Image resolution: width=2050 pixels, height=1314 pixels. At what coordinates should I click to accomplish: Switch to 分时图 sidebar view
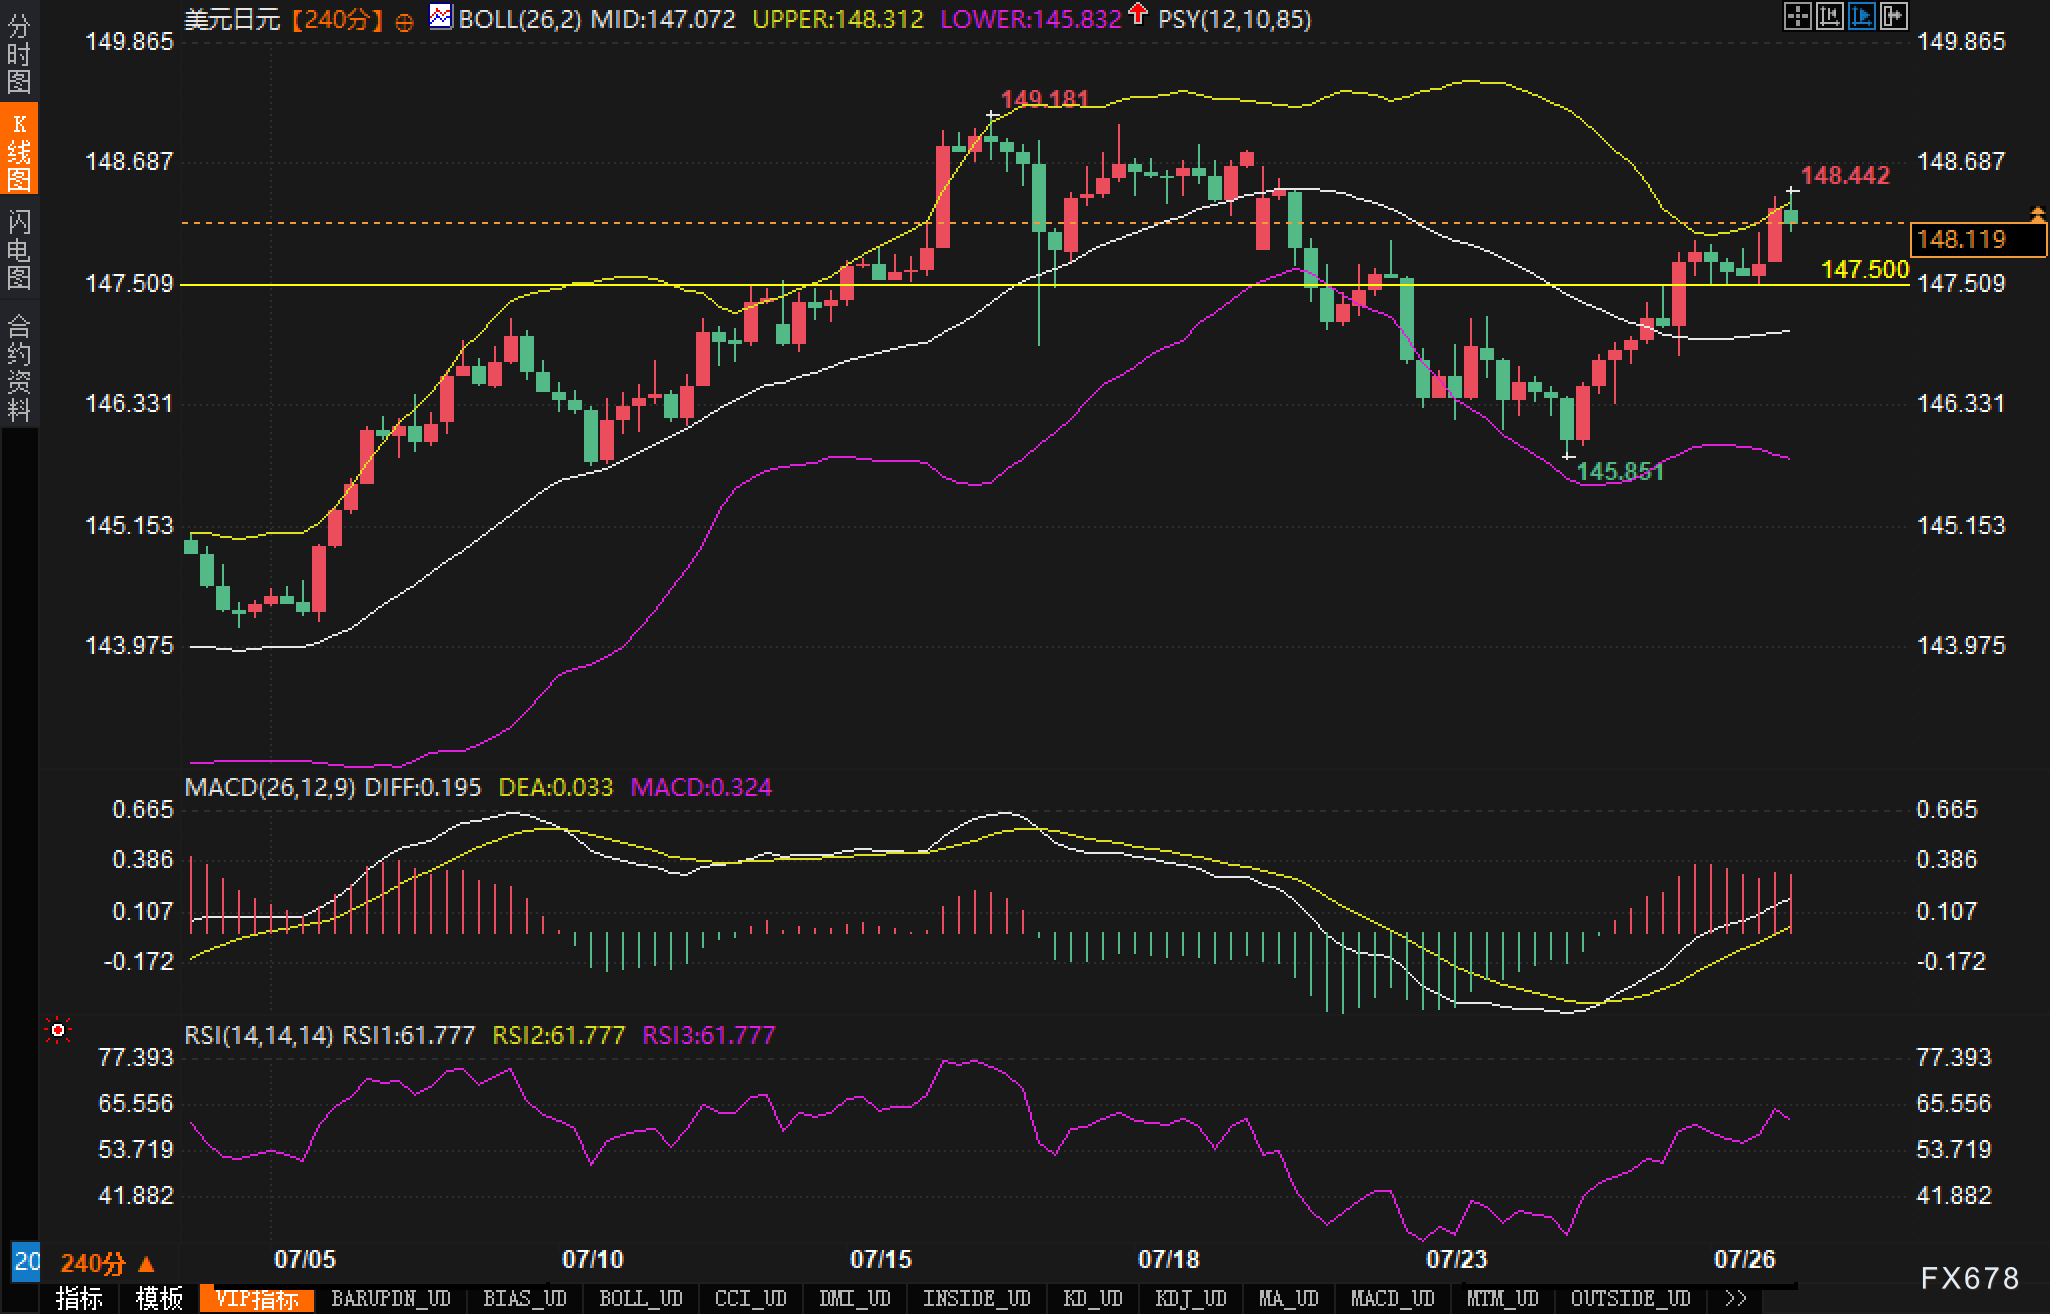pyautogui.click(x=19, y=54)
